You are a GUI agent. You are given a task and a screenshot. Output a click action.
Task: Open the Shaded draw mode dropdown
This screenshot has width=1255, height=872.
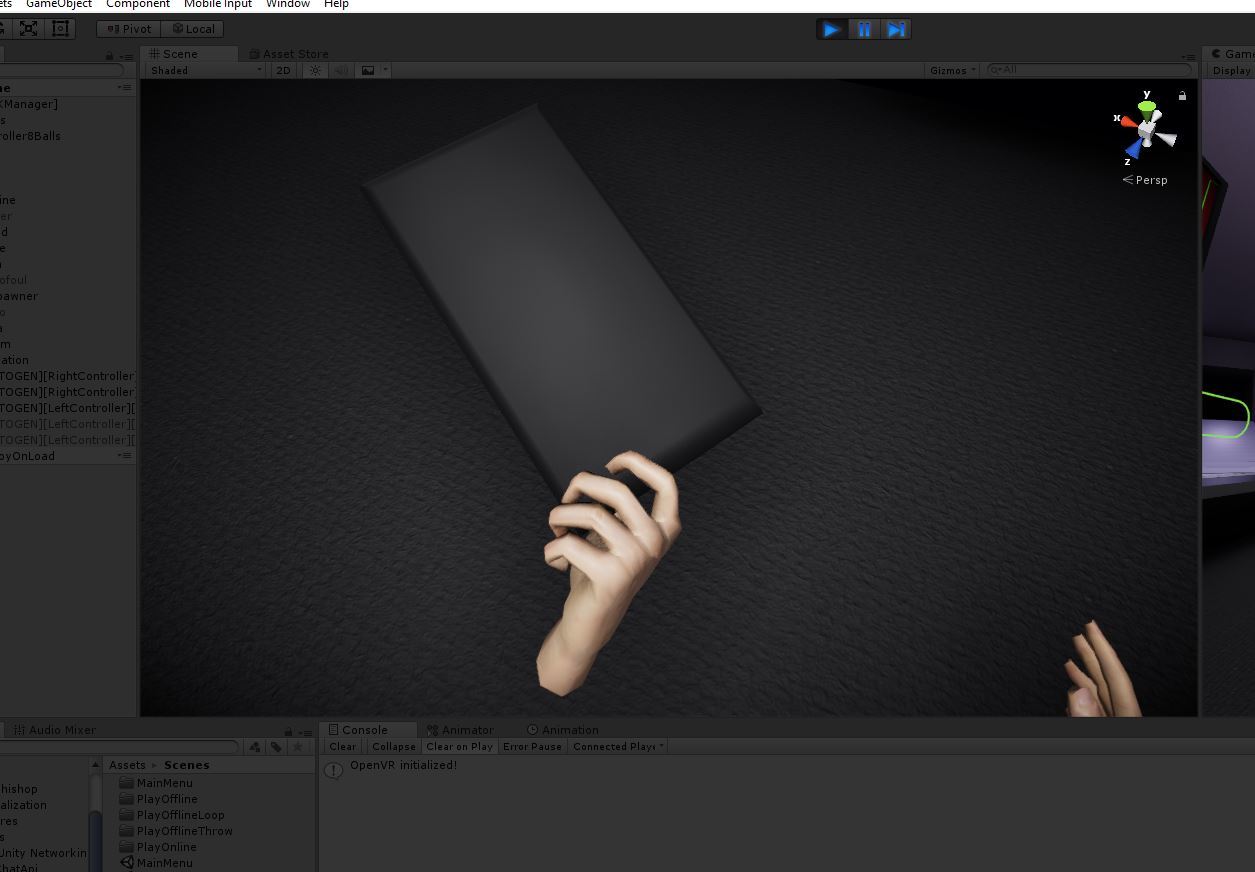coord(205,70)
